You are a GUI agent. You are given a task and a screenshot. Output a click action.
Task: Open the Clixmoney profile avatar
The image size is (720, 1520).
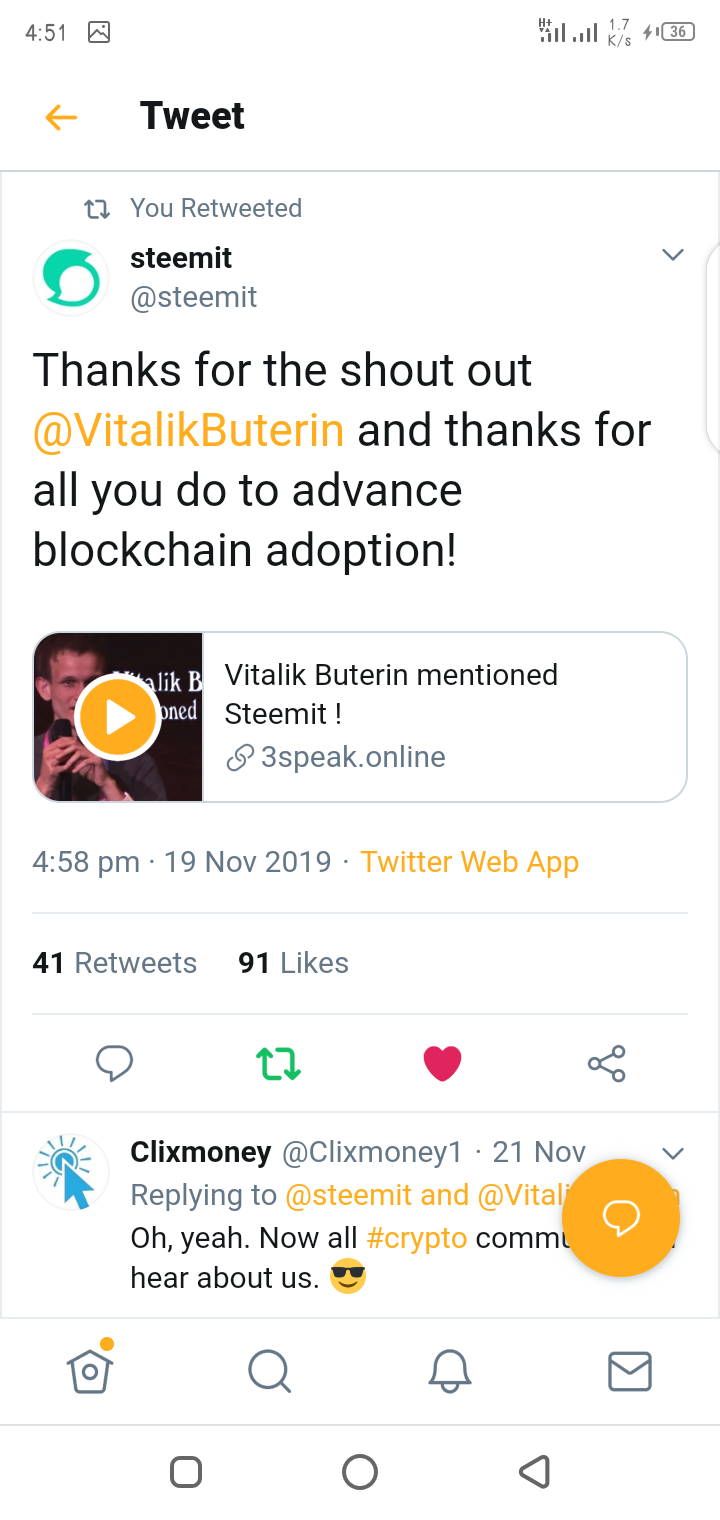71,1172
